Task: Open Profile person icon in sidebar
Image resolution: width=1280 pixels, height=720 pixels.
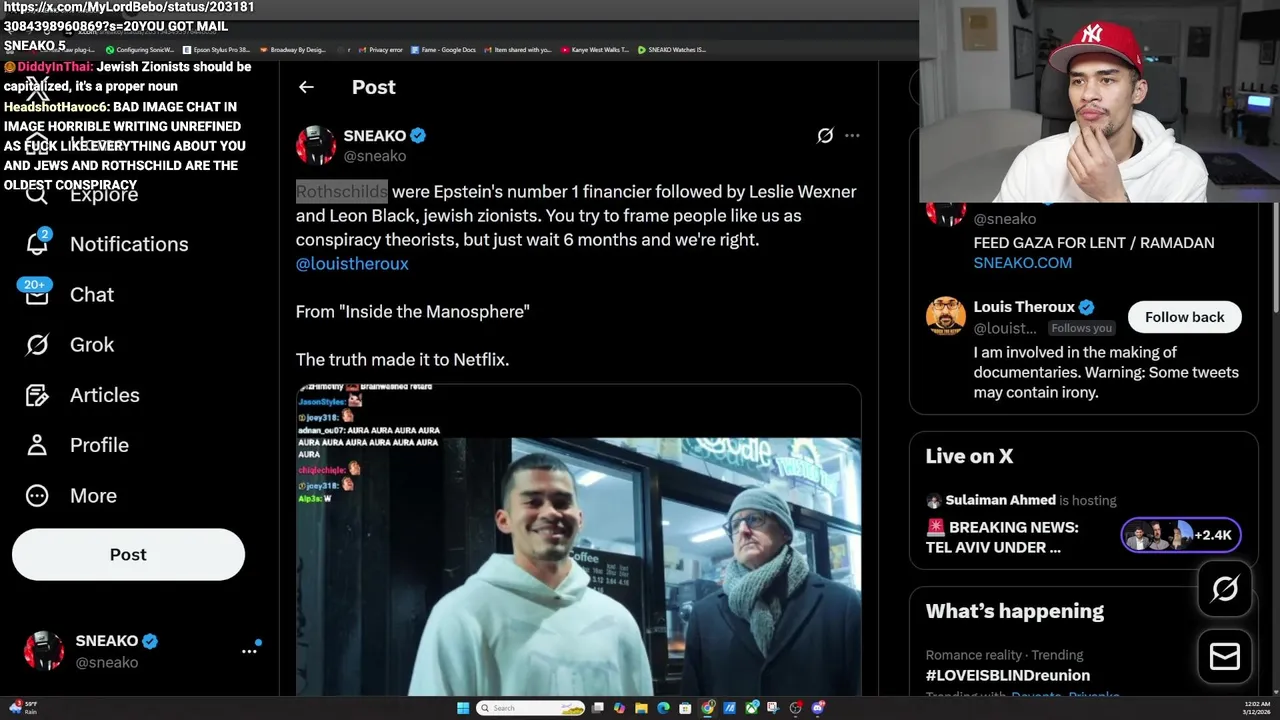Action: 37,445
